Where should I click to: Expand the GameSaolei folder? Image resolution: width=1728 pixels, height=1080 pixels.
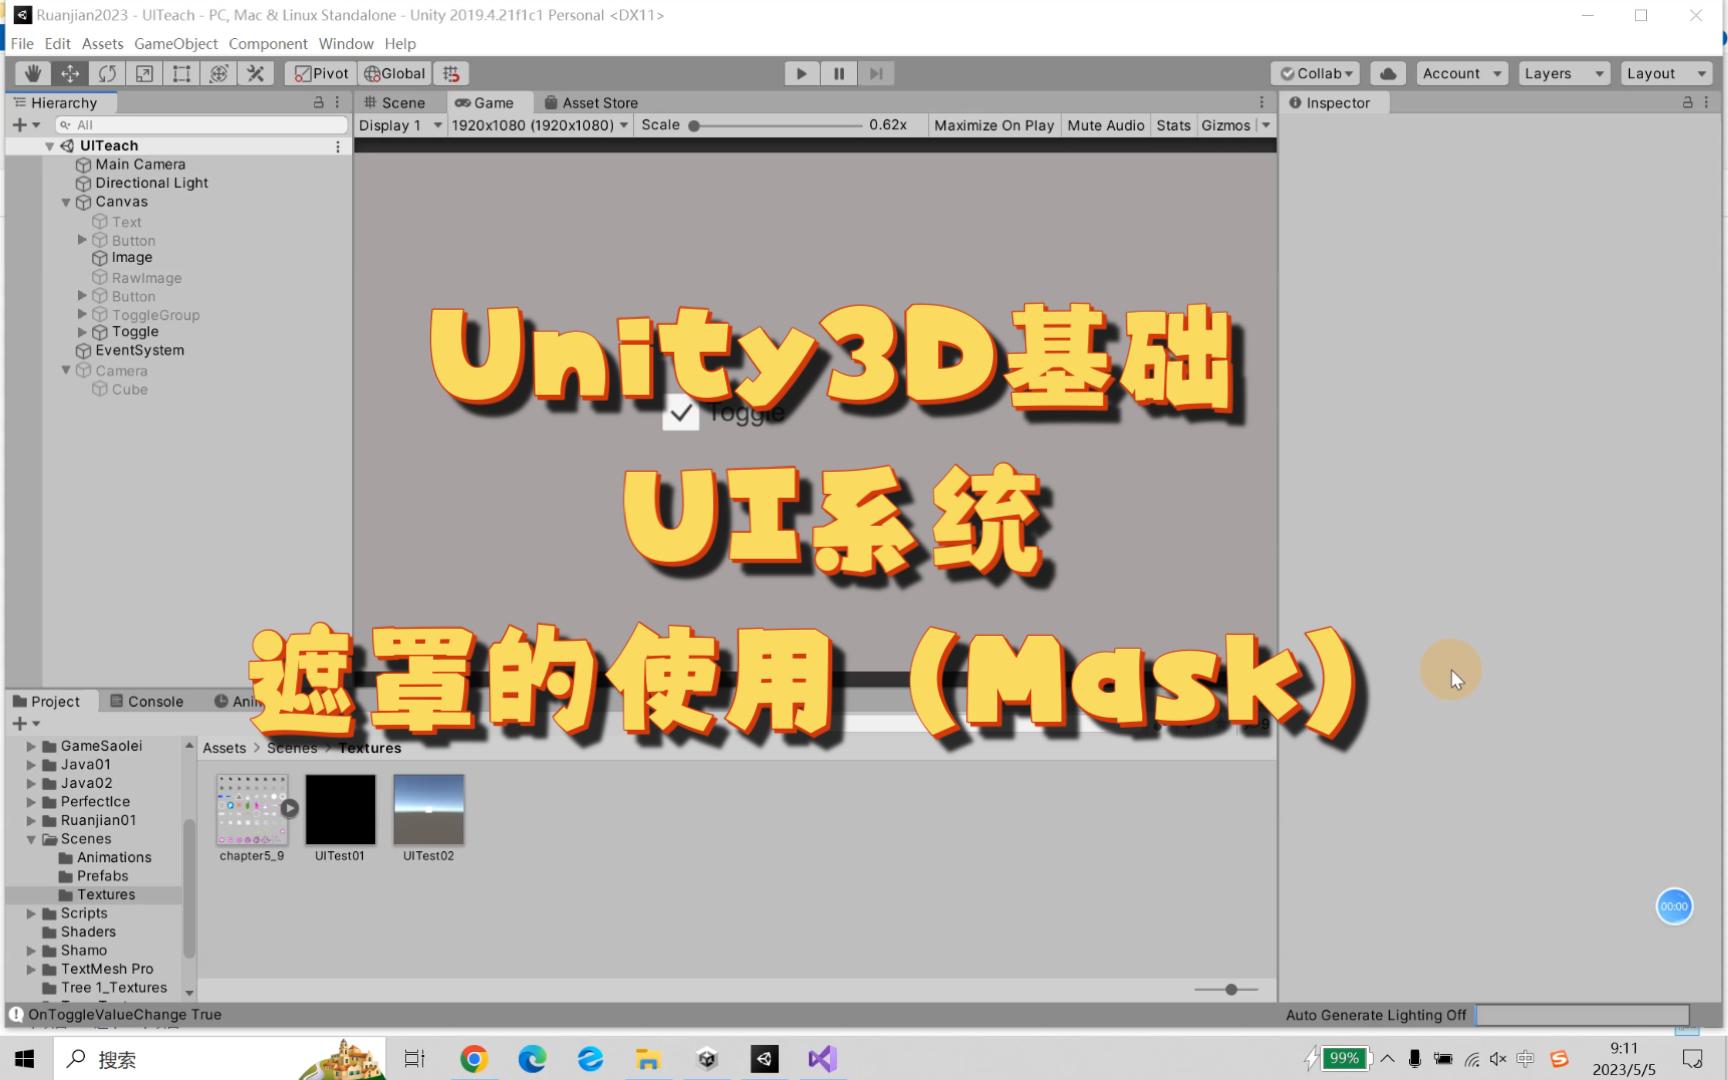pyautogui.click(x=31, y=746)
